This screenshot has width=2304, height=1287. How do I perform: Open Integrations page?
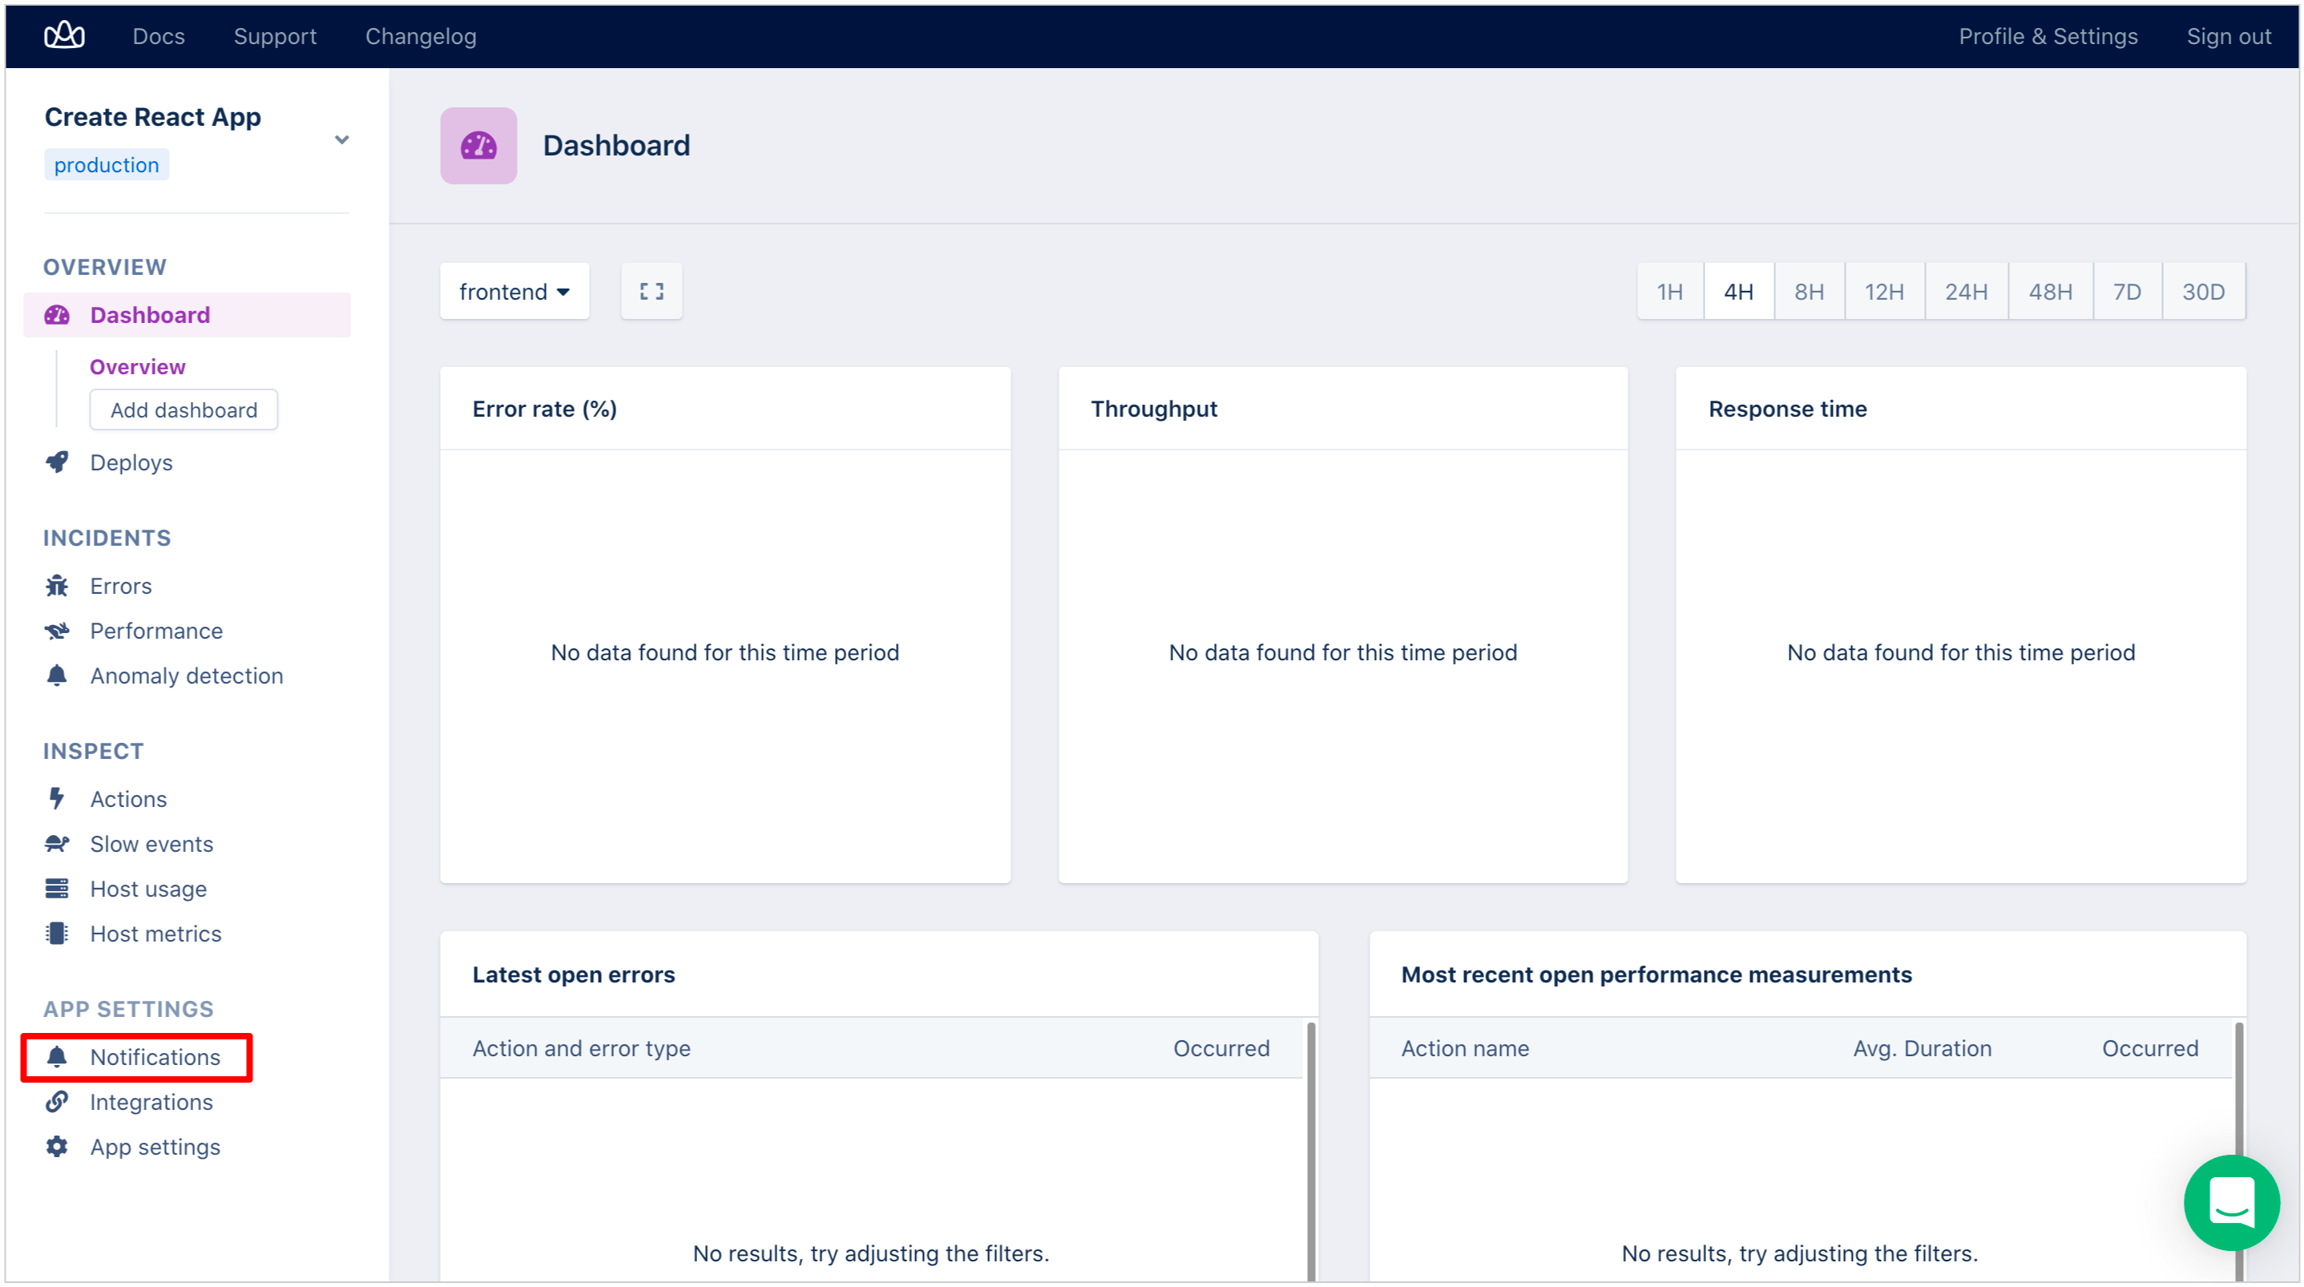pyautogui.click(x=151, y=1102)
